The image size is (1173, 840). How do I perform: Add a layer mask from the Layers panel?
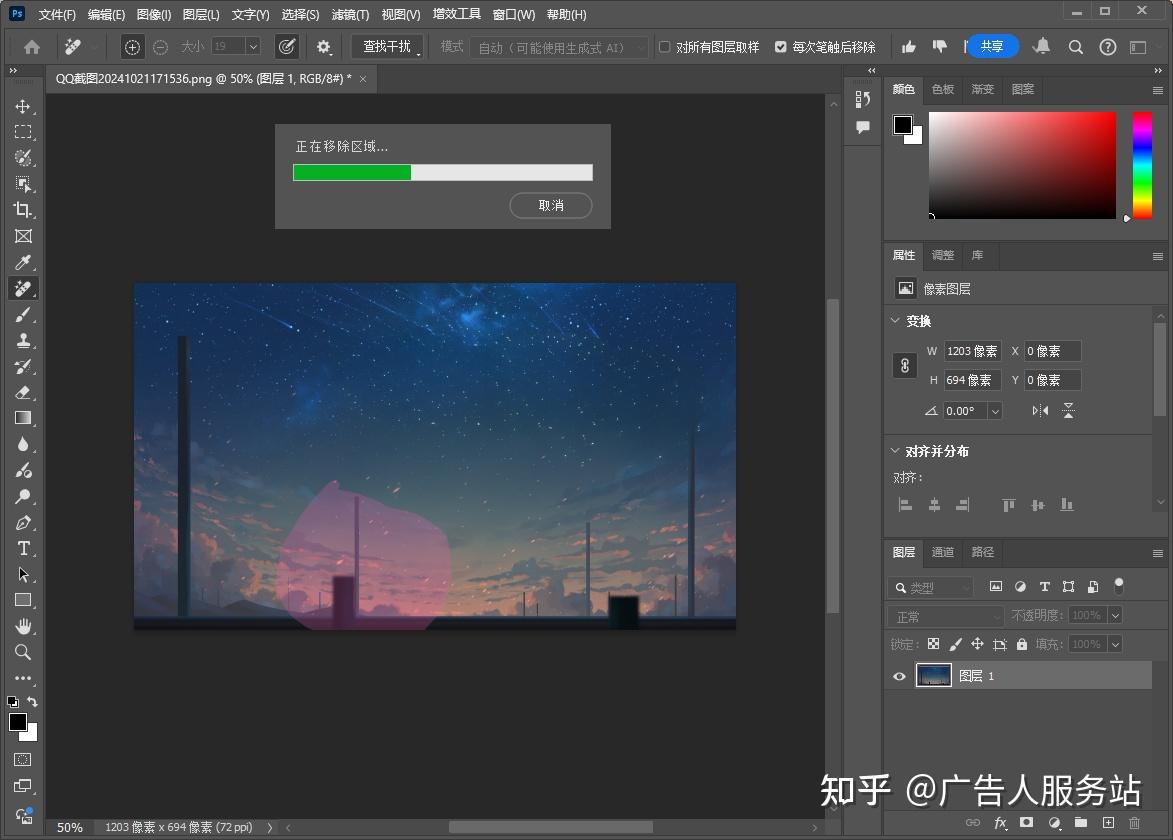point(1026,823)
